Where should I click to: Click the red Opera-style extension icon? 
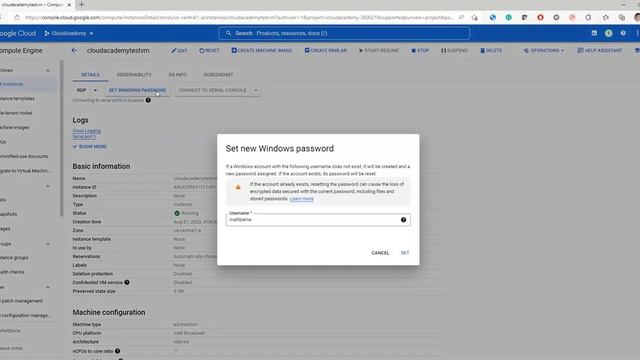click(x=540, y=18)
